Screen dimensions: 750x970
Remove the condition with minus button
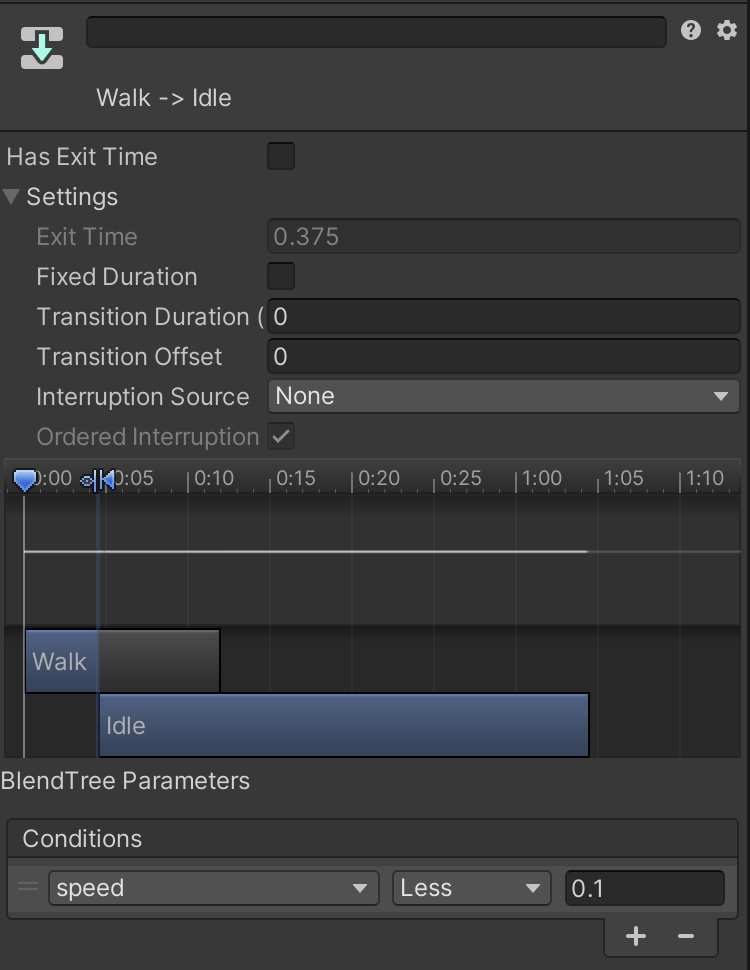pyautogui.click(x=686, y=936)
